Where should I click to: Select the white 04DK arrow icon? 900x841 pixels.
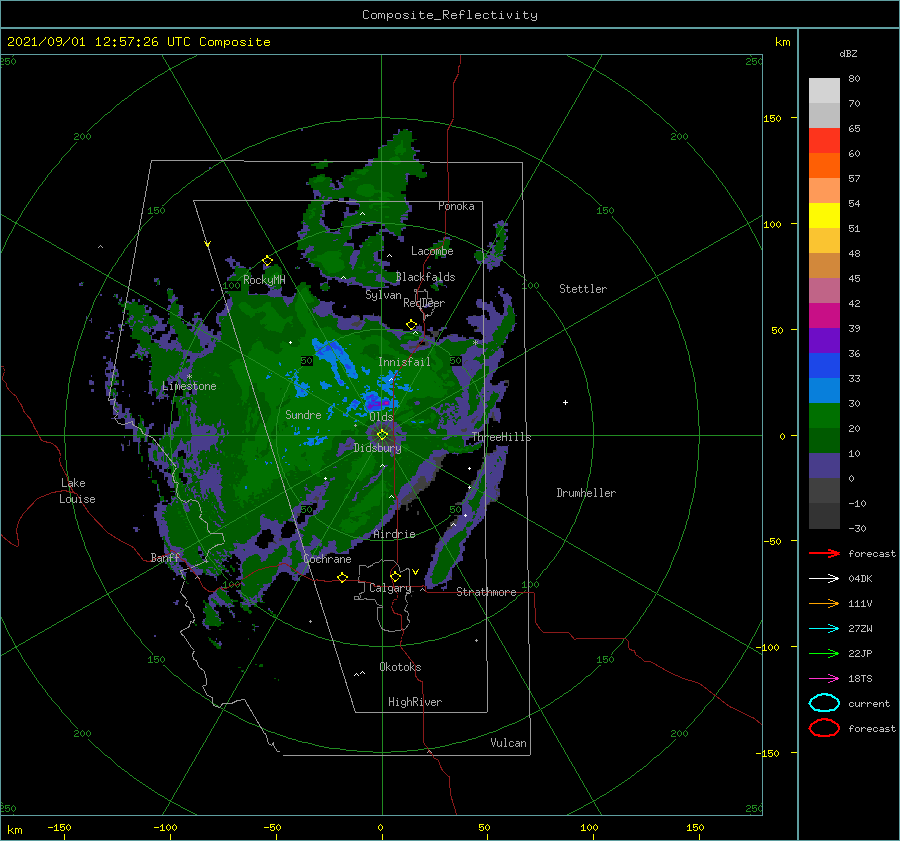(x=824, y=578)
